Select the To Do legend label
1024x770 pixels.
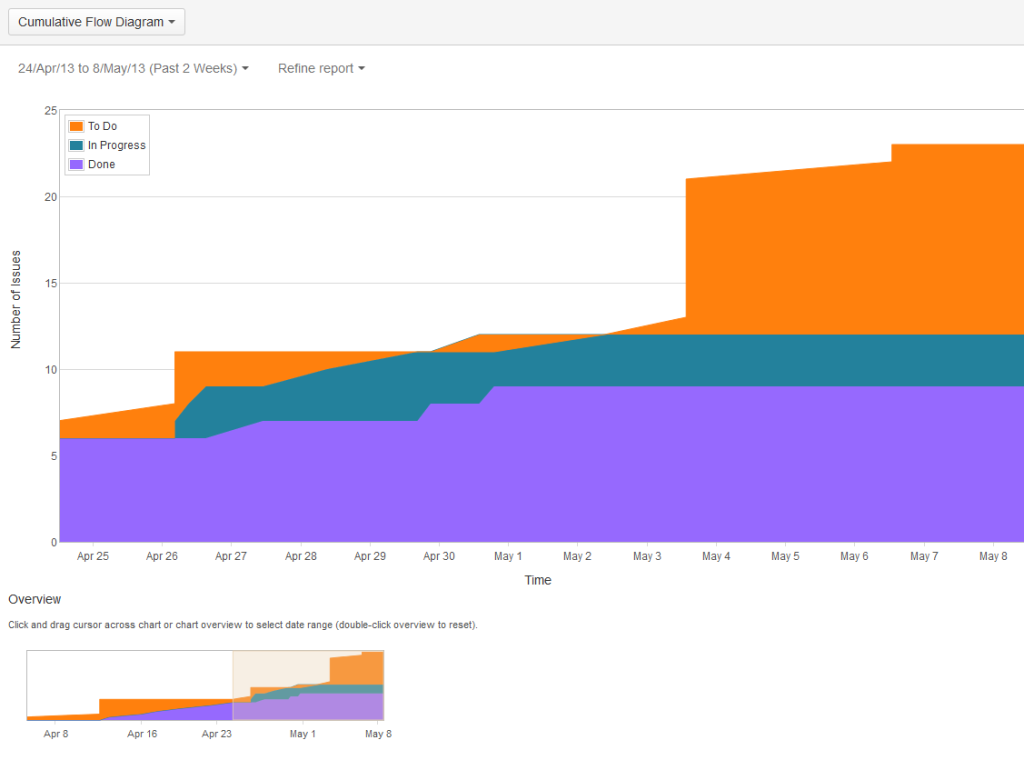coord(102,126)
